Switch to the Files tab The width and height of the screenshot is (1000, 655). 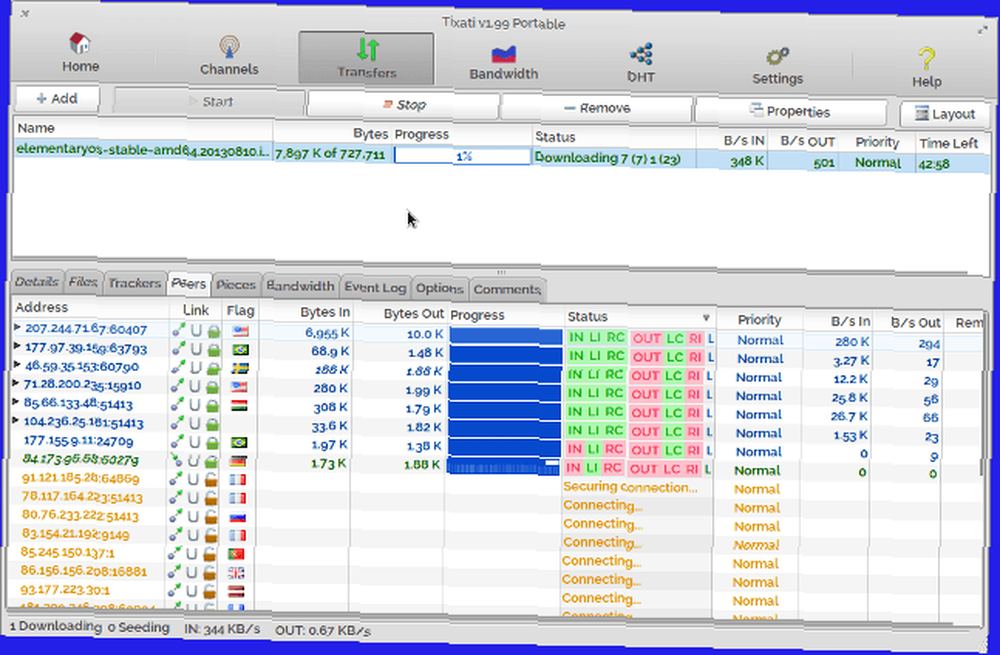point(83,282)
